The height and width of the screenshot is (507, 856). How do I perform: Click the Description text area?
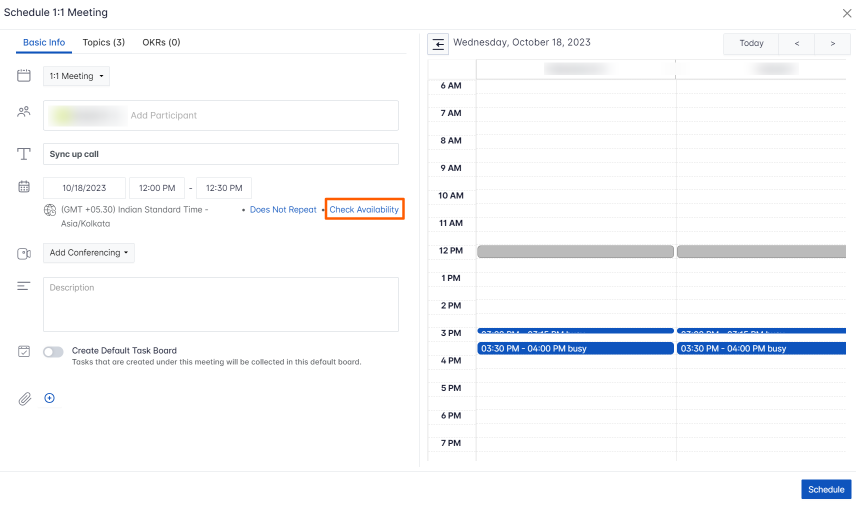click(221, 305)
